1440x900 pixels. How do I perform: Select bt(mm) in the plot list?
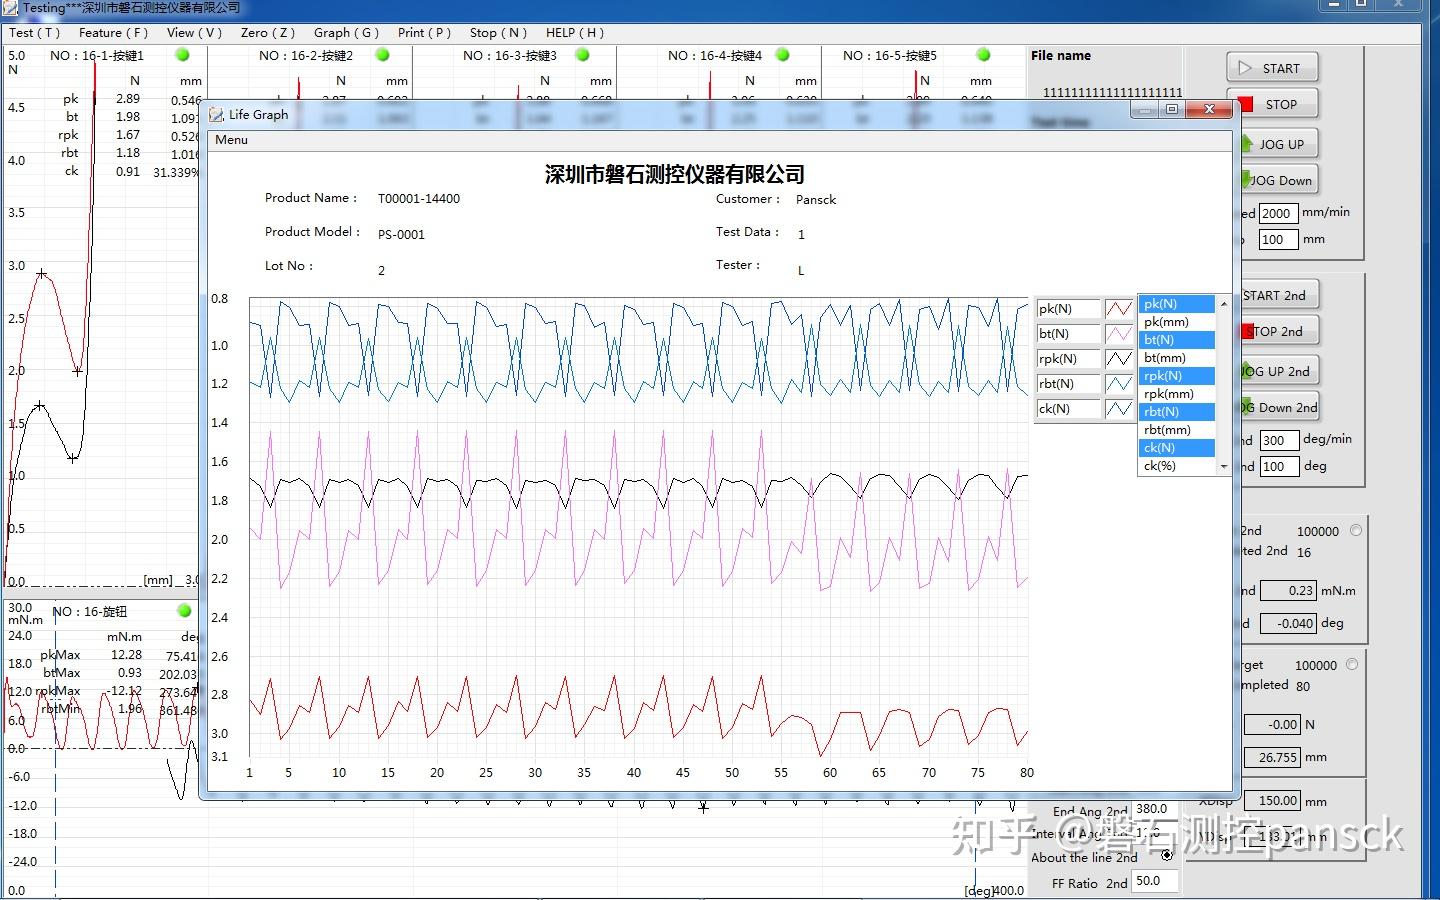click(x=1177, y=358)
